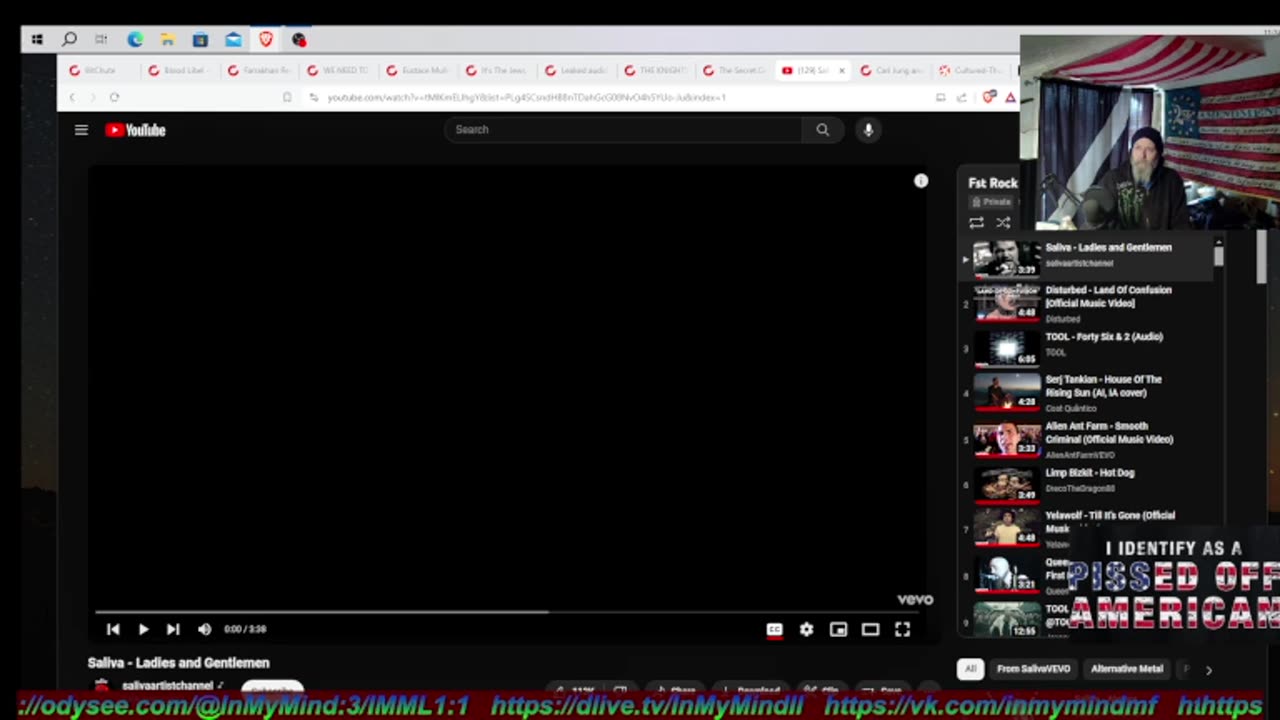Click the YouTube Search field
The height and width of the screenshot is (720, 1280).
point(622,129)
